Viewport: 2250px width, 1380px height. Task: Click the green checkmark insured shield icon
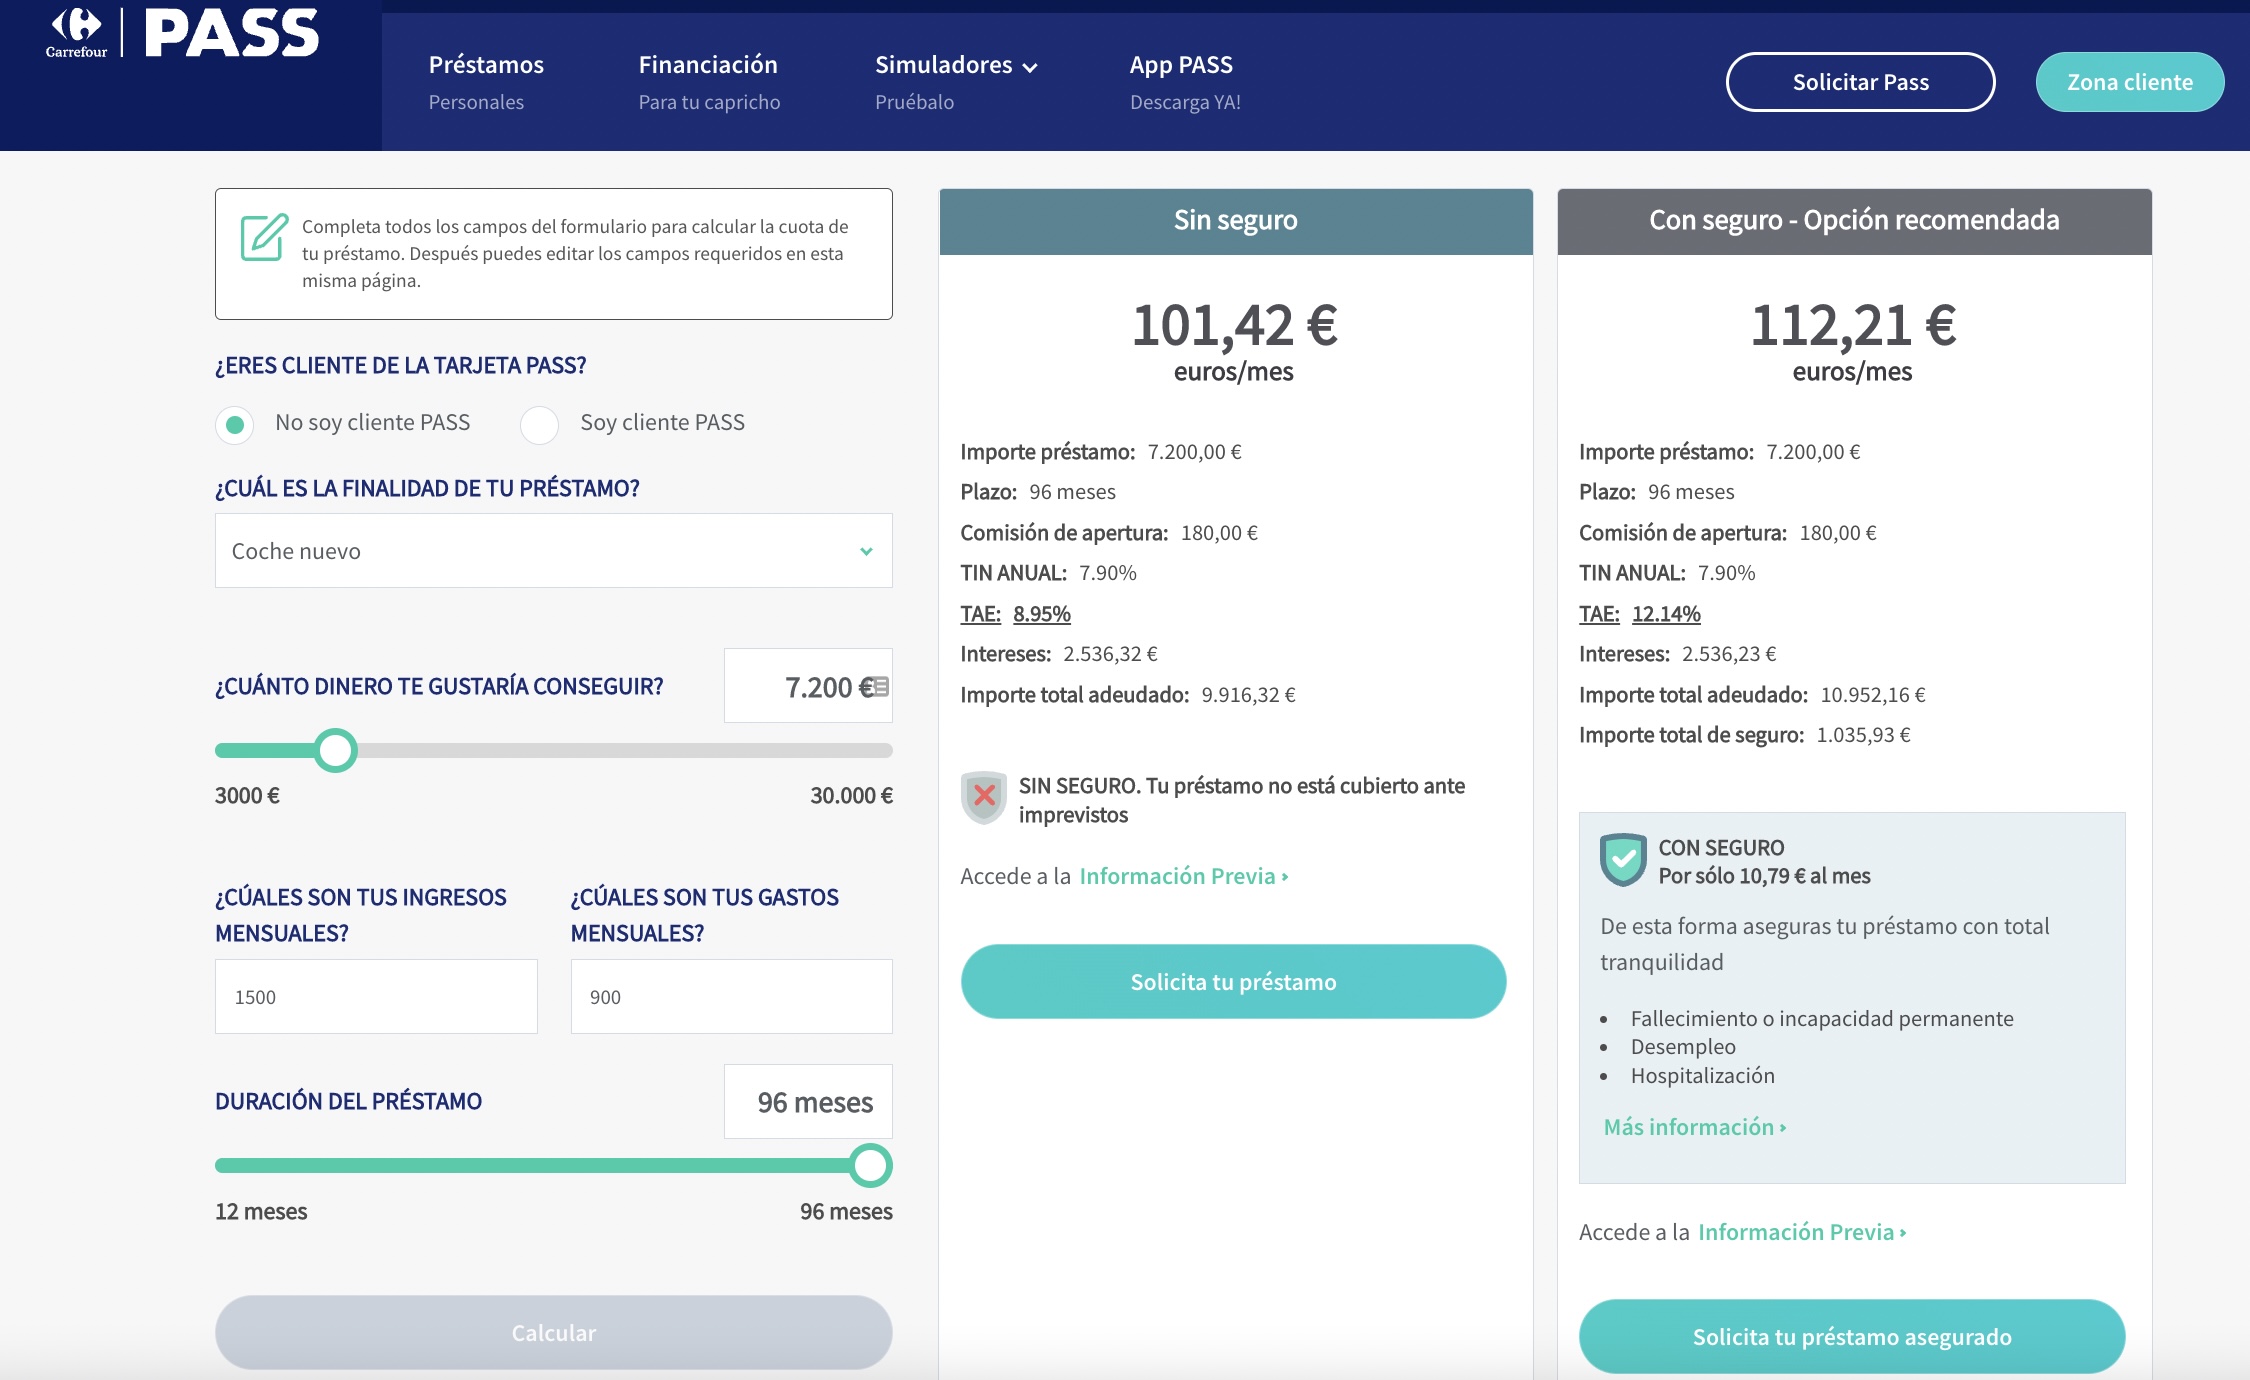[1623, 859]
